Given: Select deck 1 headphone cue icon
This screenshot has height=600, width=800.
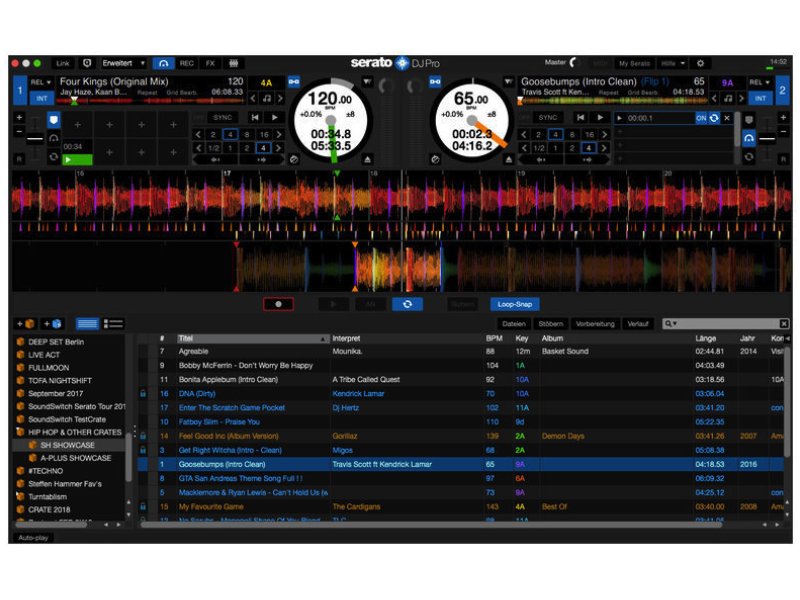Looking at the screenshot, I should 54,138.
